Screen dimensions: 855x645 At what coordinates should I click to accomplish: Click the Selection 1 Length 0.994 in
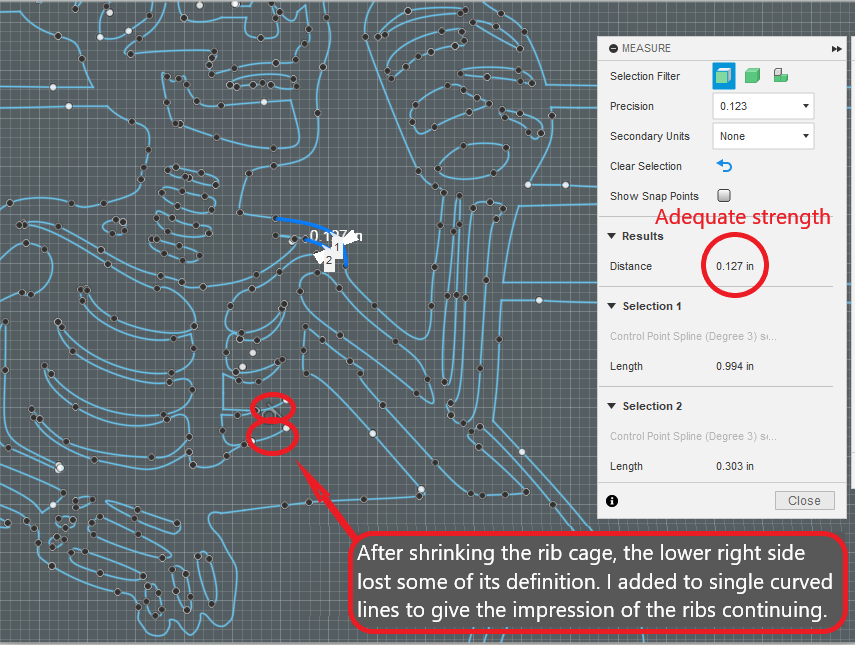(734, 366)
